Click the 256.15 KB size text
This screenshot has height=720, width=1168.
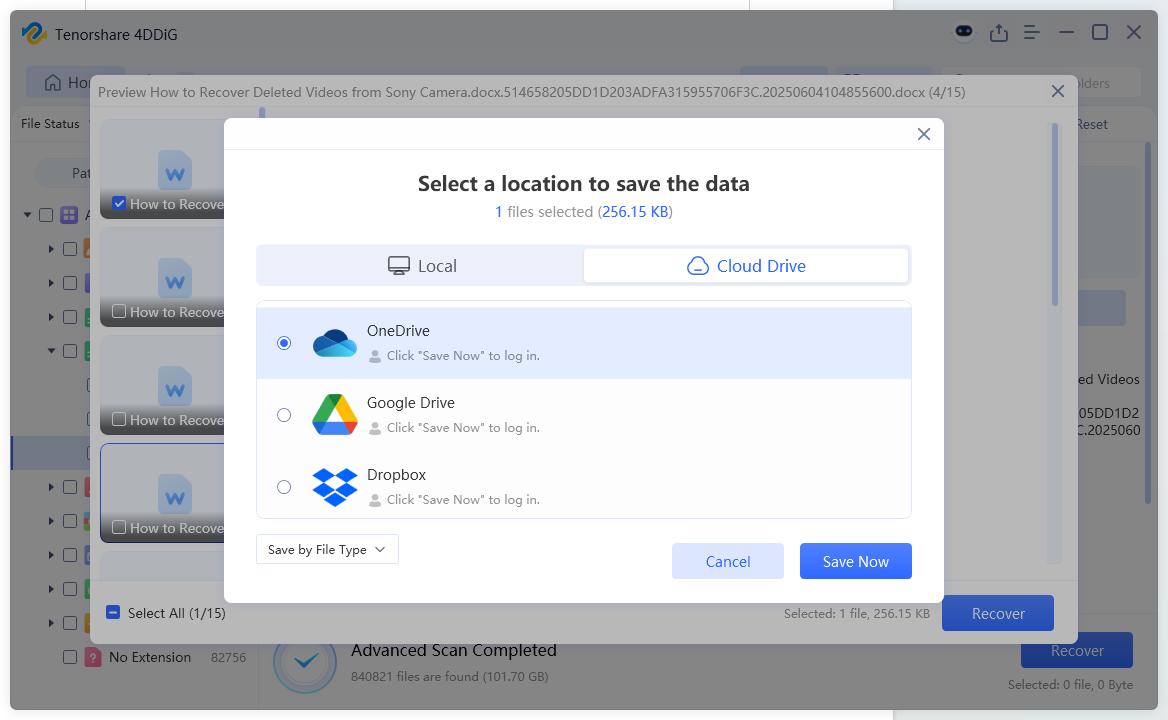(635, 212)
